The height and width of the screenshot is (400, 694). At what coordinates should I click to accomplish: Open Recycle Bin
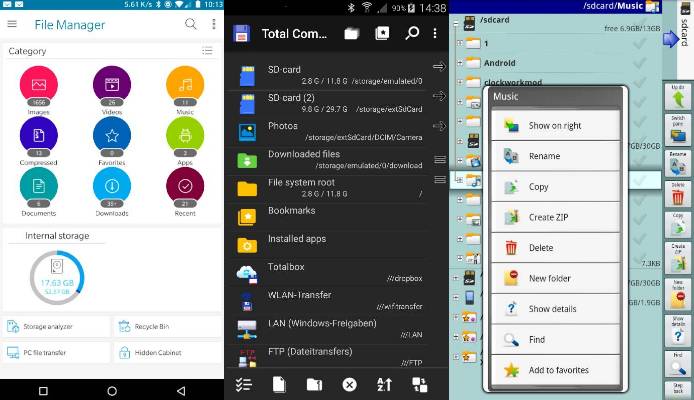(167, 327)
